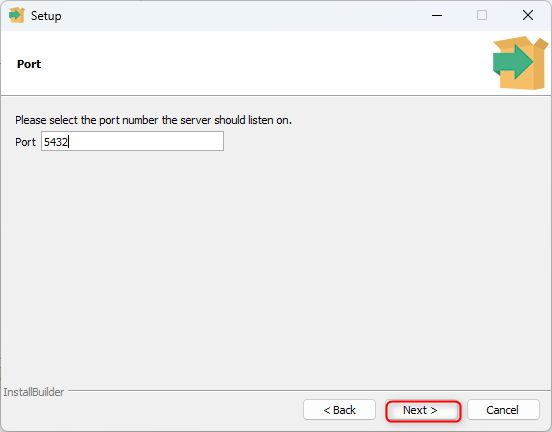The height and width of the screenshot is (432, 552).
Task: Click the InstallBuilder footer label
Action: tap(34, 392)
